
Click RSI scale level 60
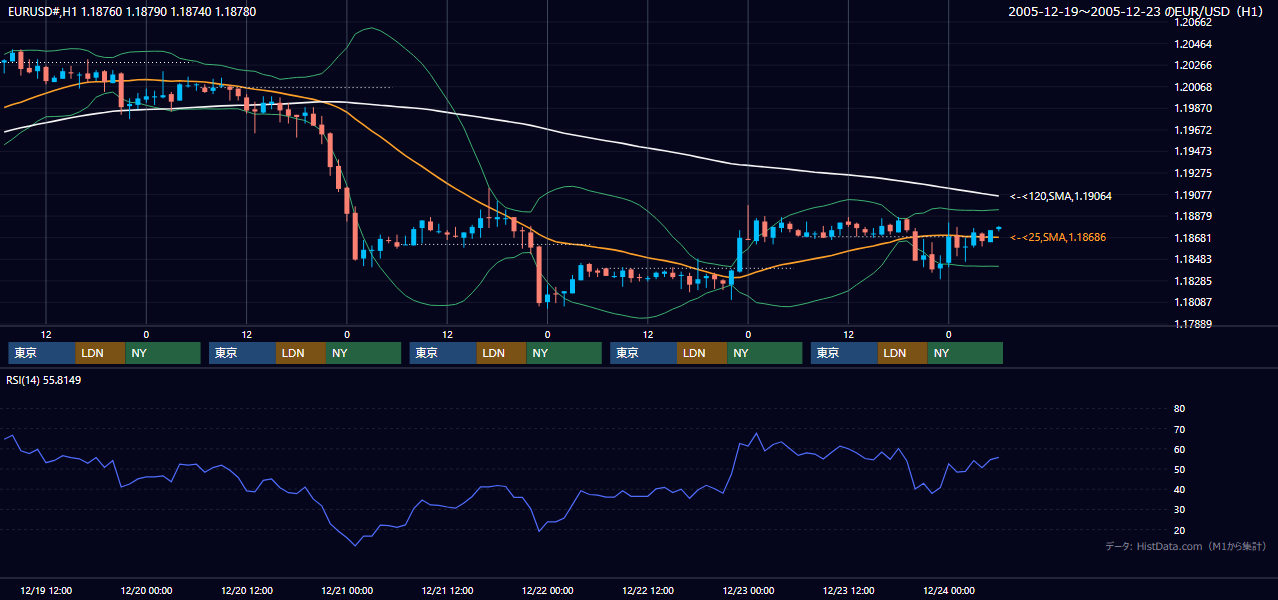coord(1179,449)
